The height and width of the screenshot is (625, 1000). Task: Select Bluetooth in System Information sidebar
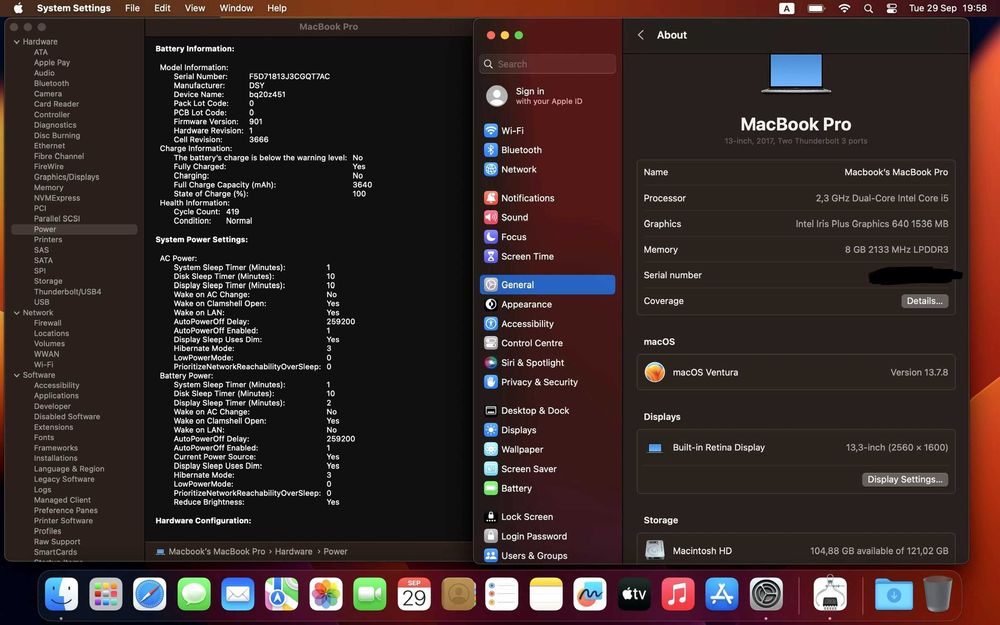click(51, 84)
